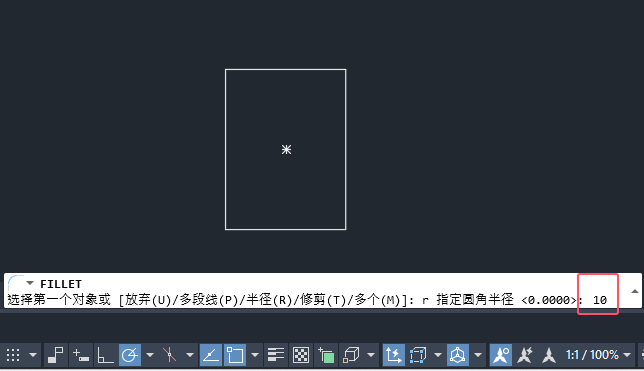Toggle polar tracking status icon
The width and height of the screenshot is (644, 371).
pos(130,355)
